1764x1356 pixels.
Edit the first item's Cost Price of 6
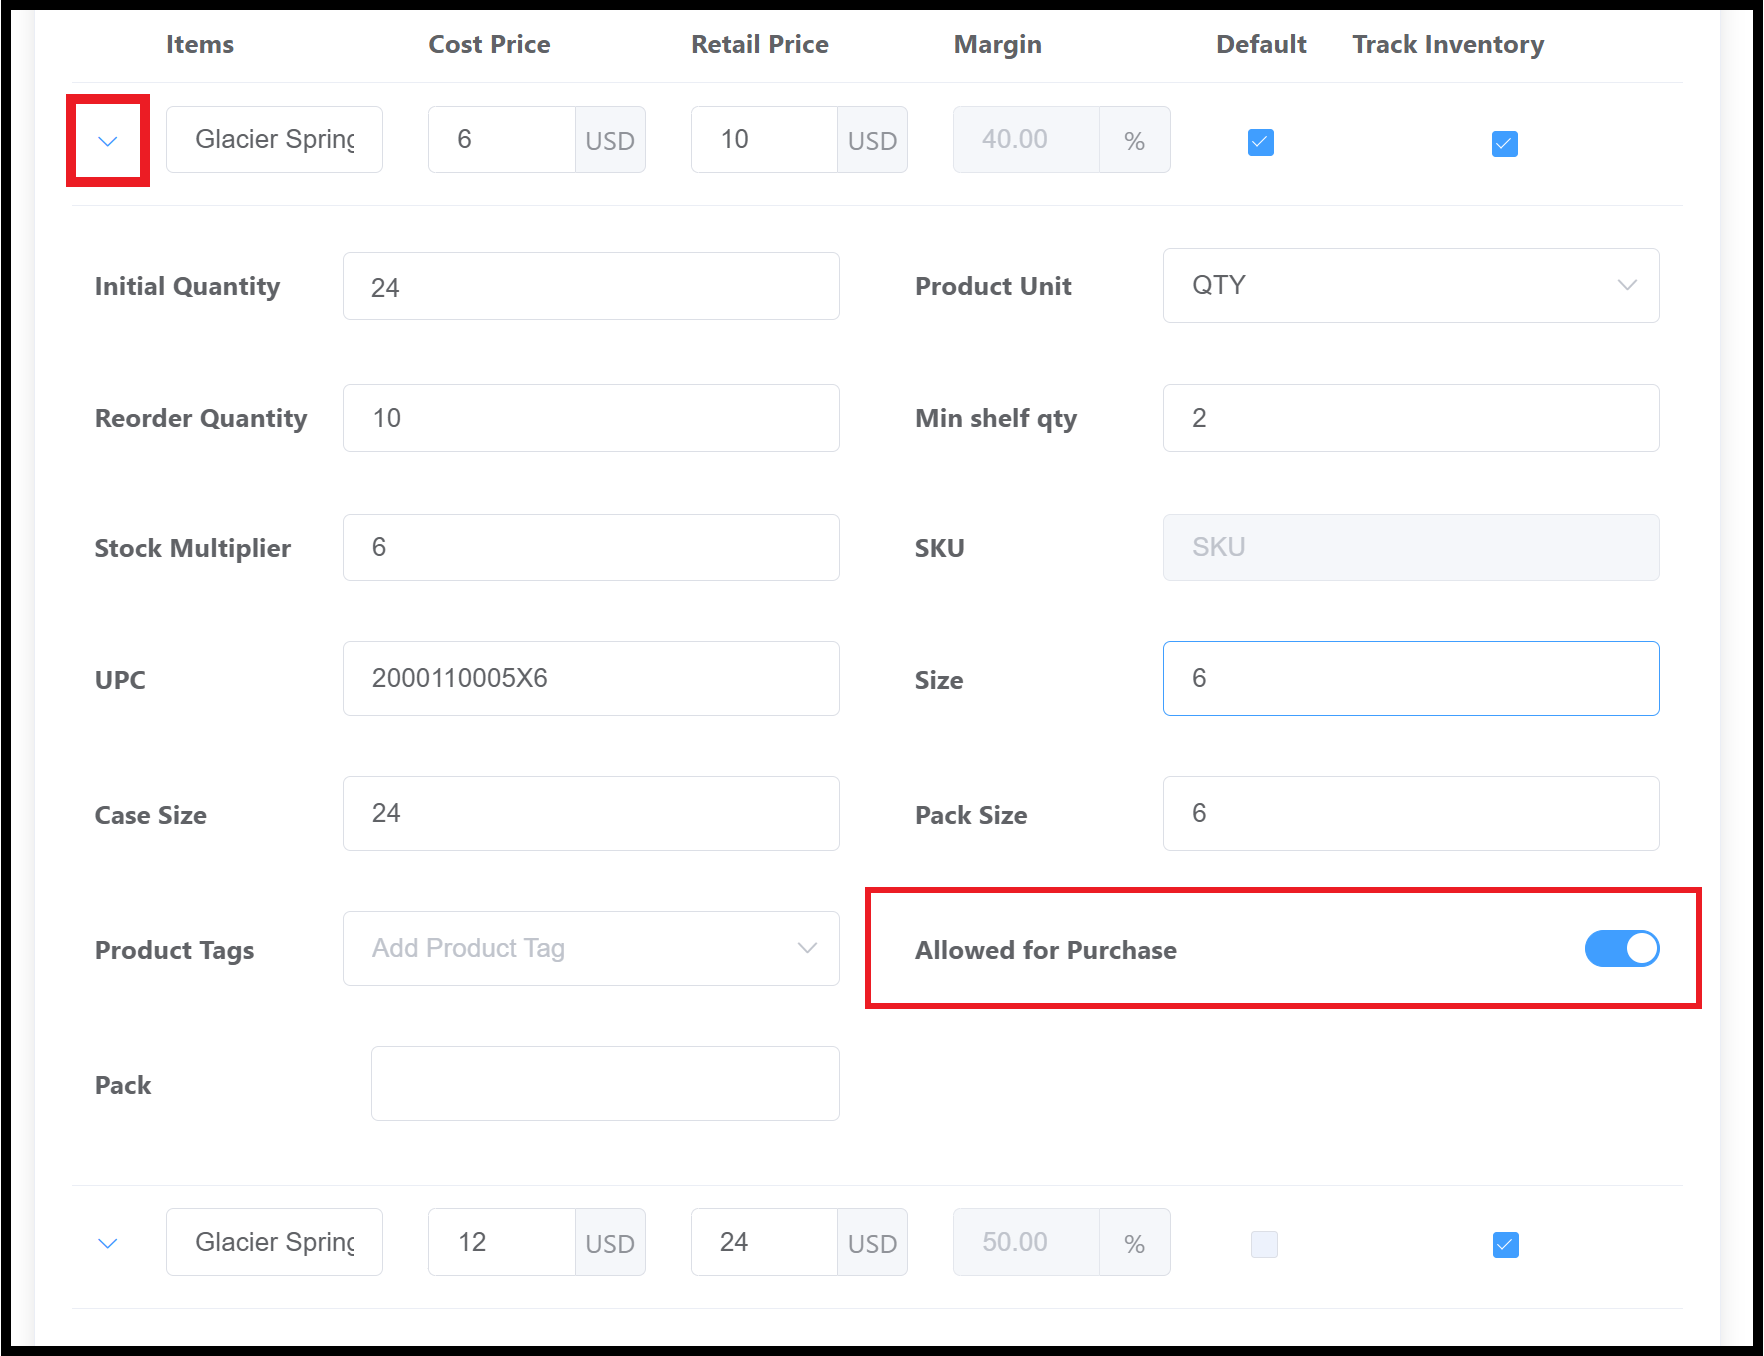[x=501, y=140]
